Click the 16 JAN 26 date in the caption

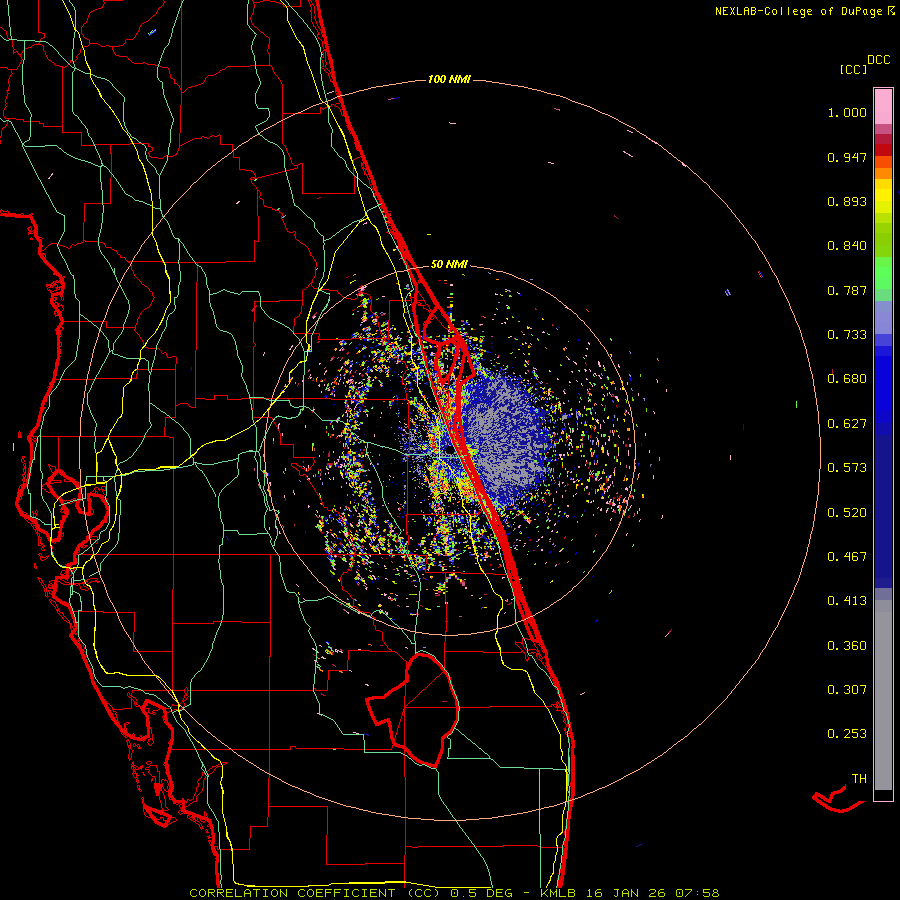(624, 893)
